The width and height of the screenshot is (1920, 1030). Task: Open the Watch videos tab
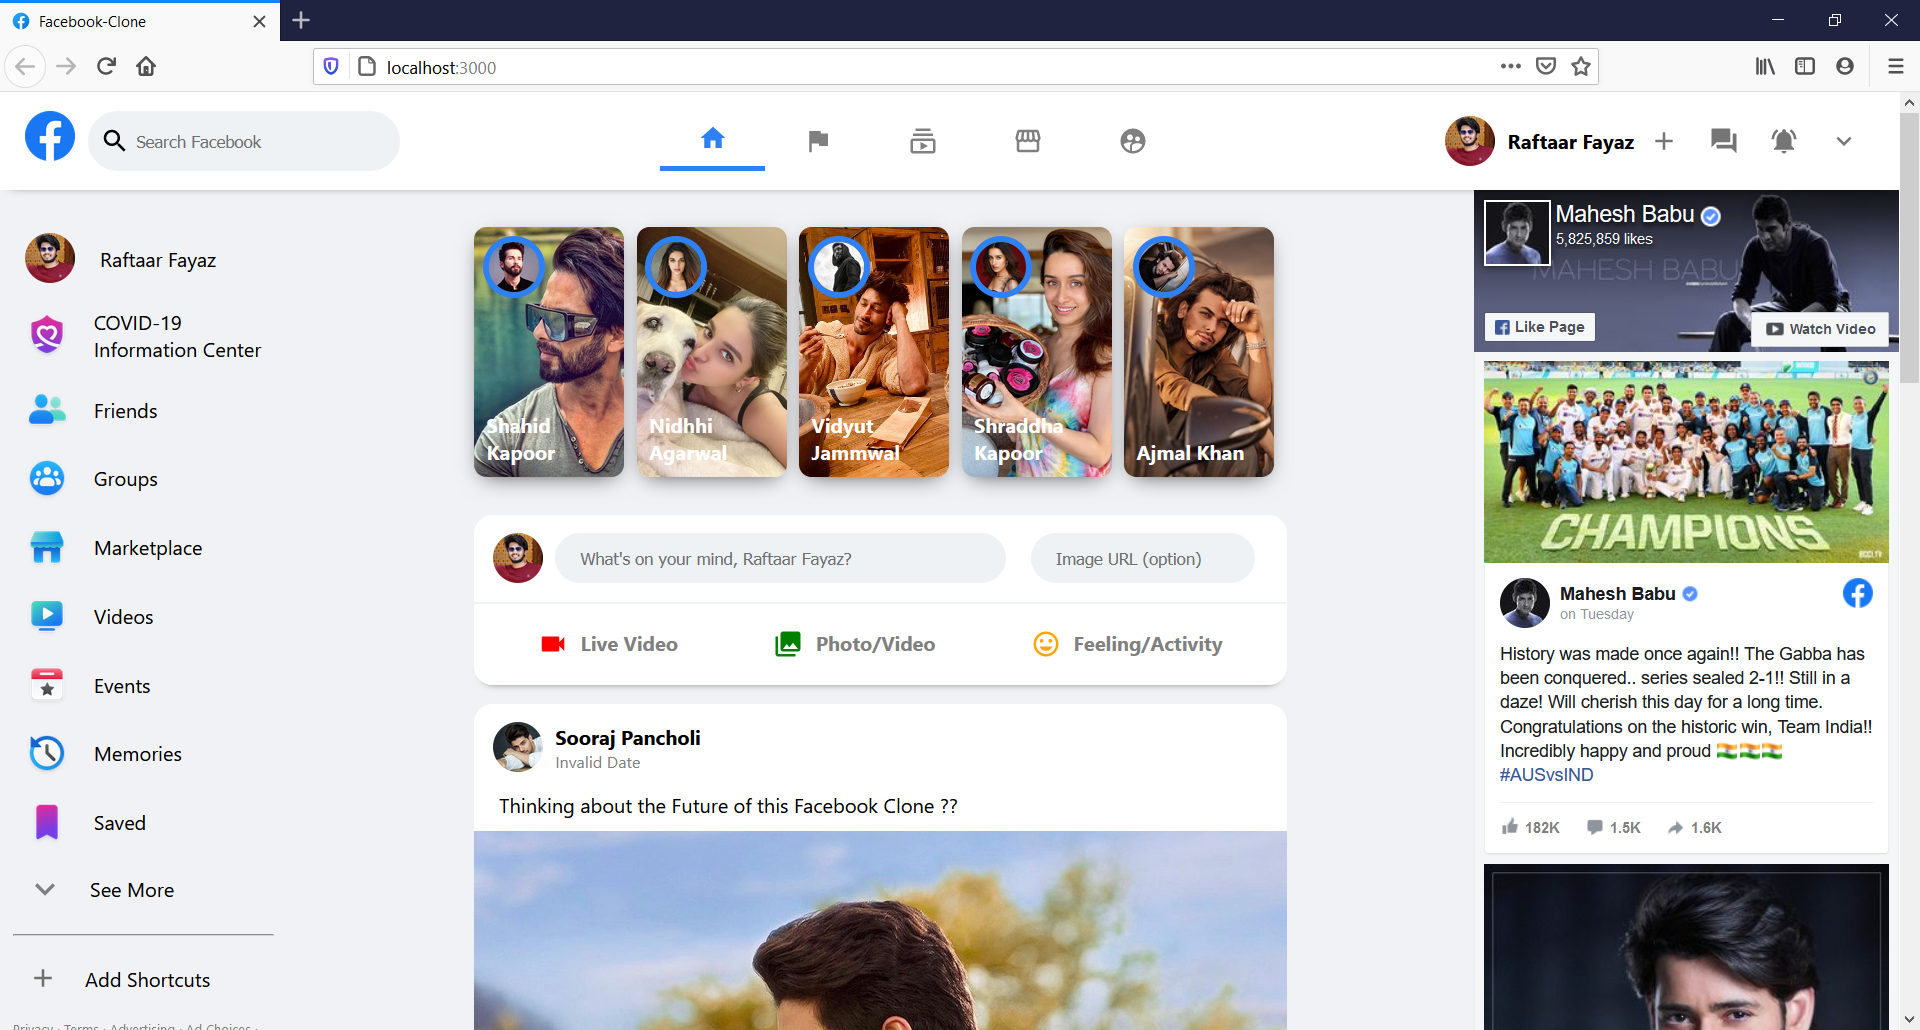pos(923,141)
